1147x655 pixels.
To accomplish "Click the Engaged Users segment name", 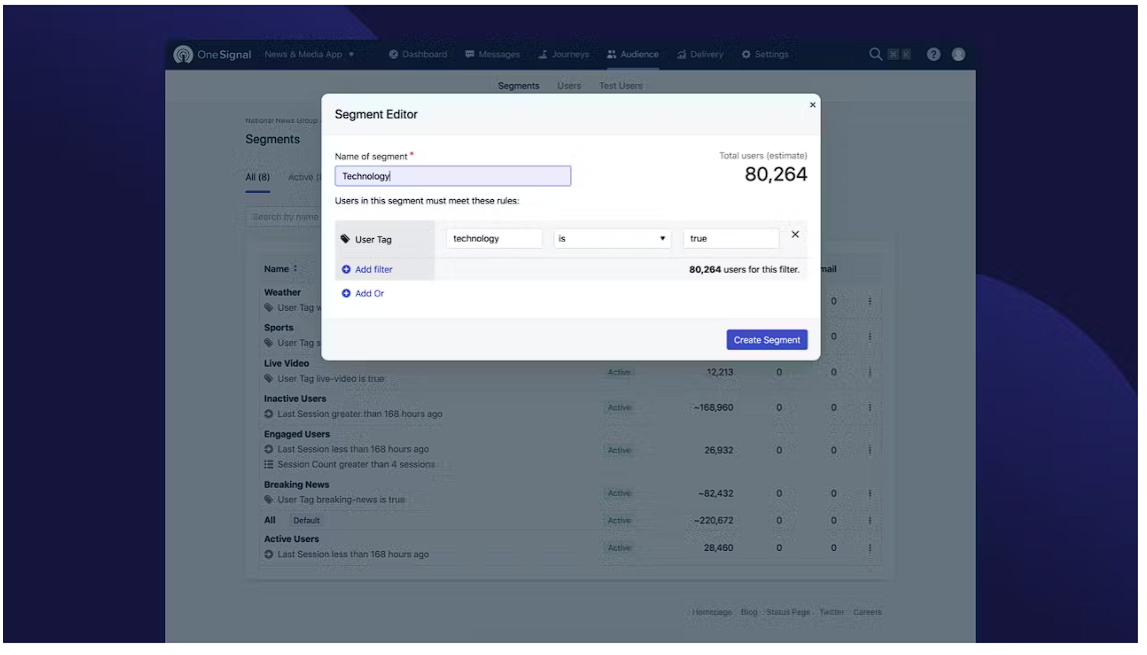I will tap(298, 435).
